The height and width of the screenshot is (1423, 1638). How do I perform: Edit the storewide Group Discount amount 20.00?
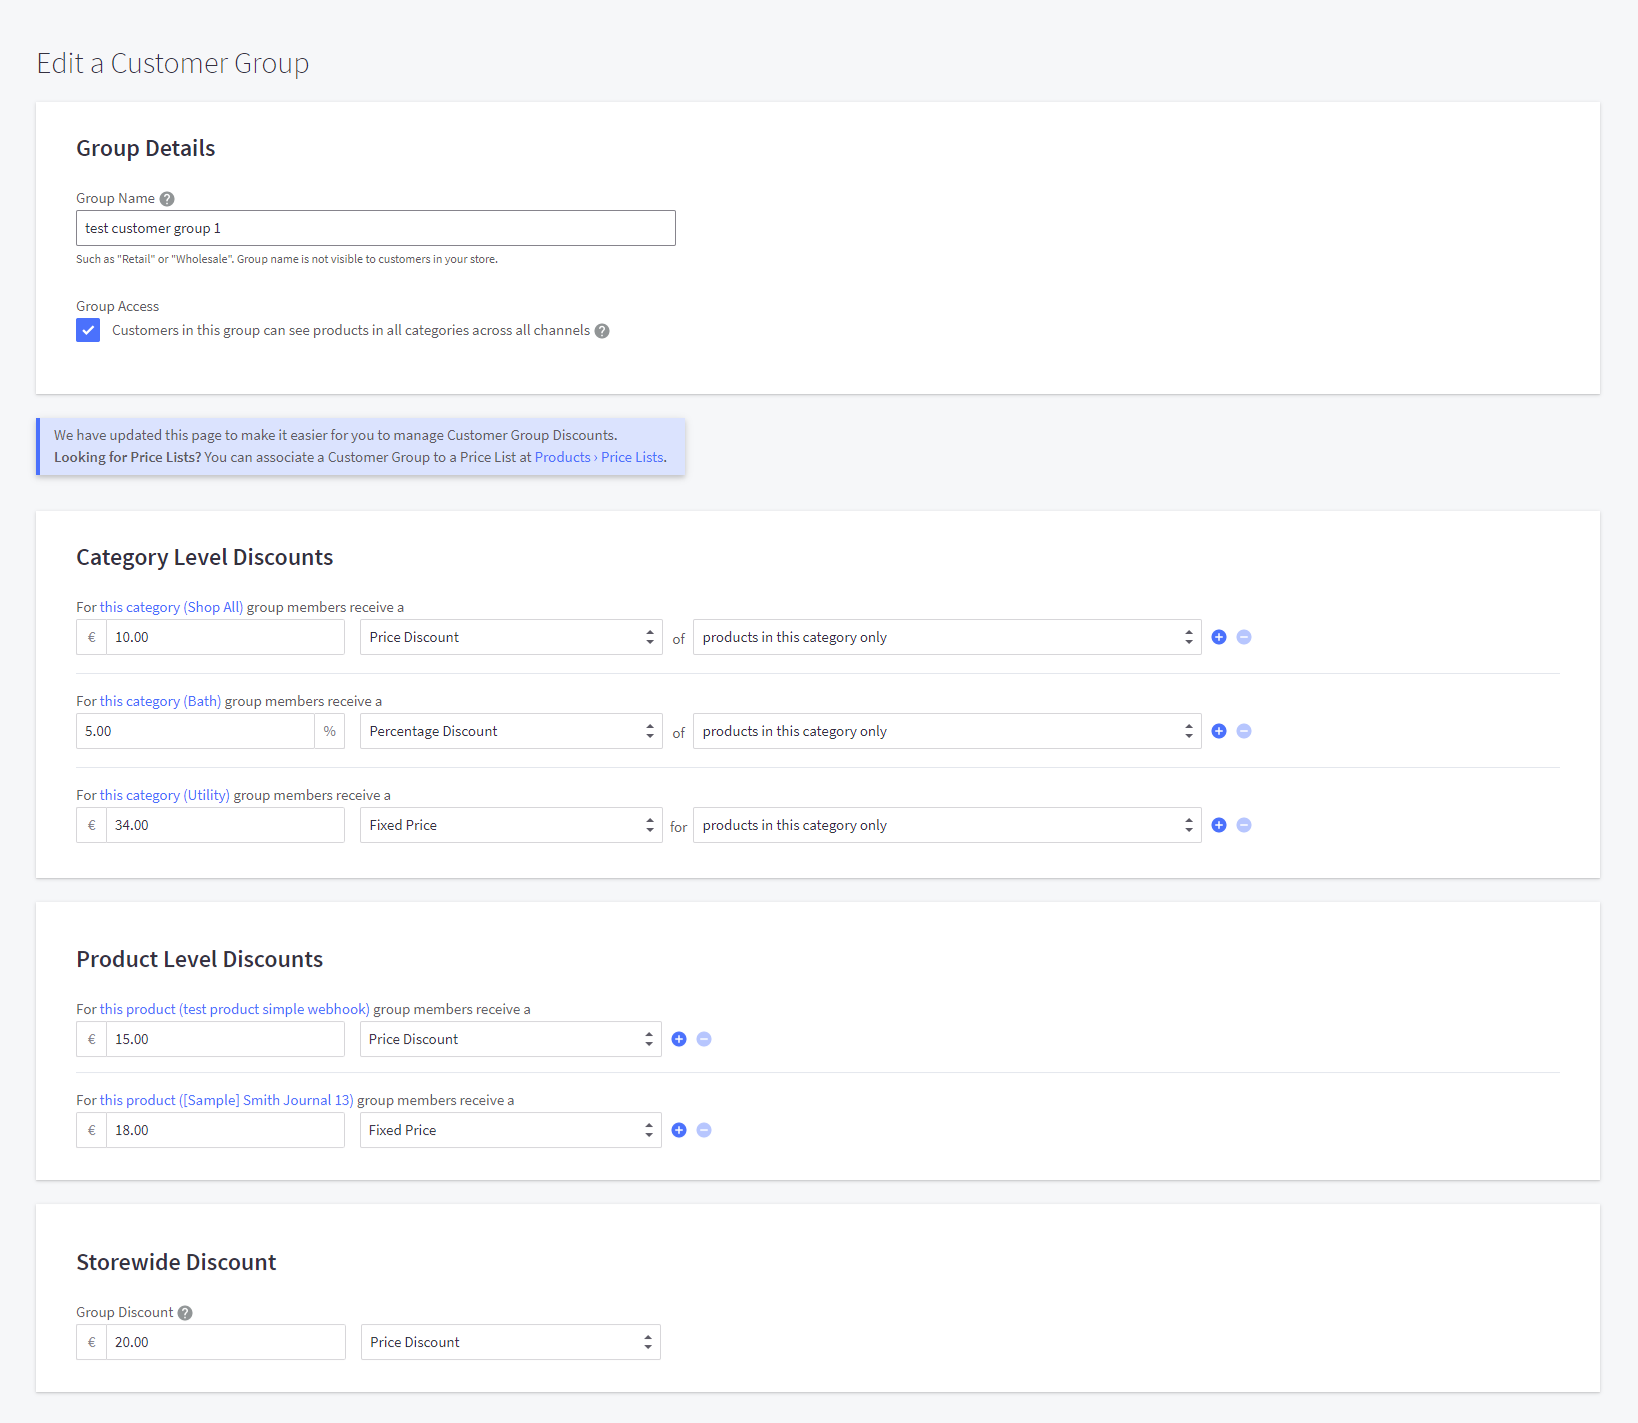(225, 1342)
